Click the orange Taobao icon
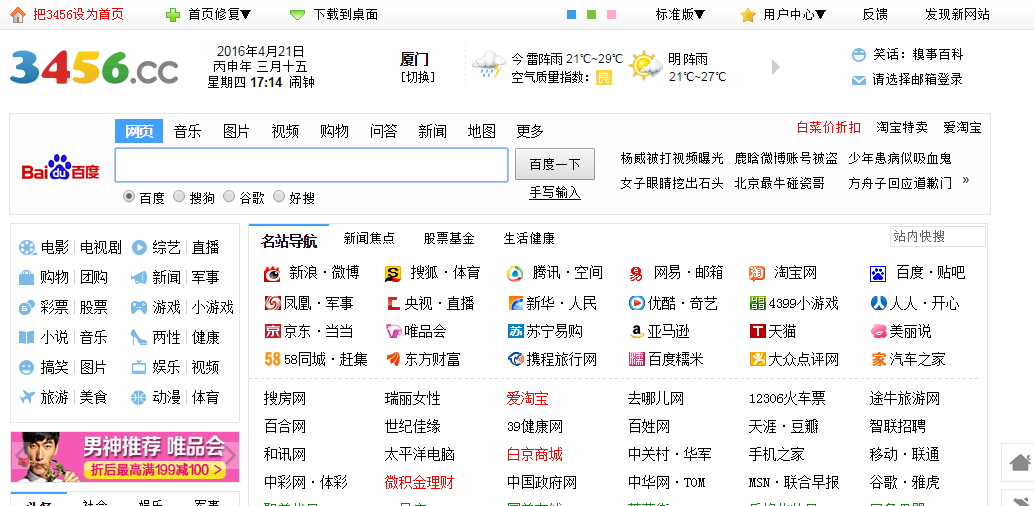The height and width of the screenshot is (506, 1034). coord(757,273)
